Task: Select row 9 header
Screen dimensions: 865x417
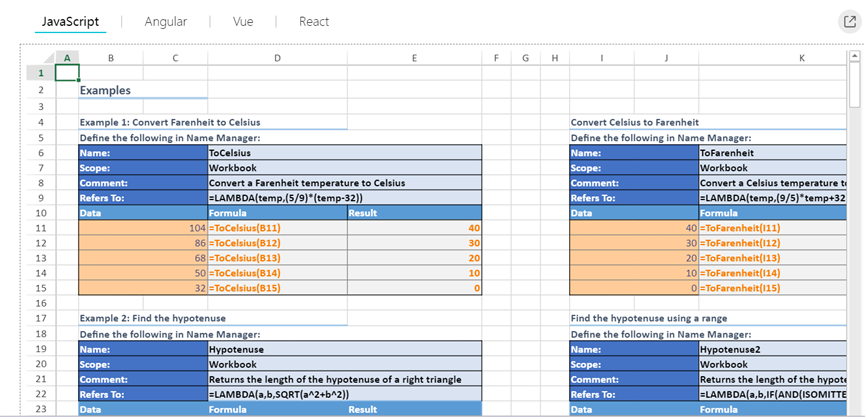Action: 41,198
